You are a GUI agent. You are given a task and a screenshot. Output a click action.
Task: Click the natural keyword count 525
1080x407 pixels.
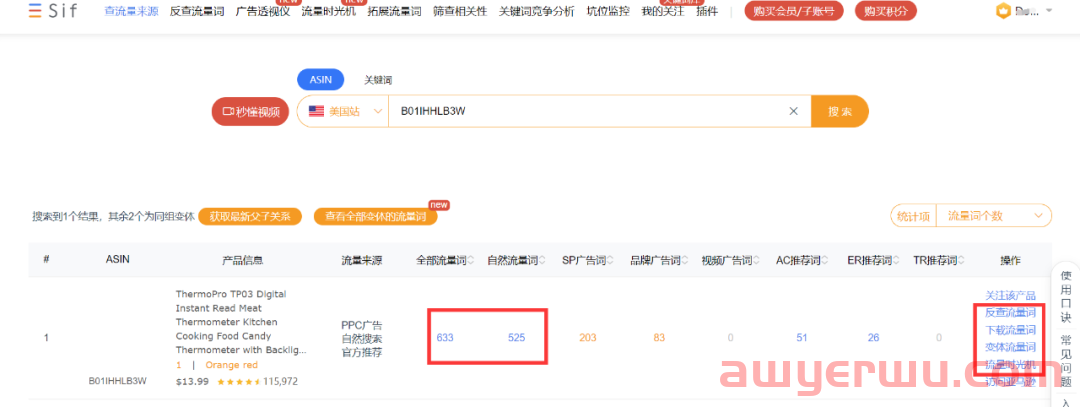click(517, 337)
